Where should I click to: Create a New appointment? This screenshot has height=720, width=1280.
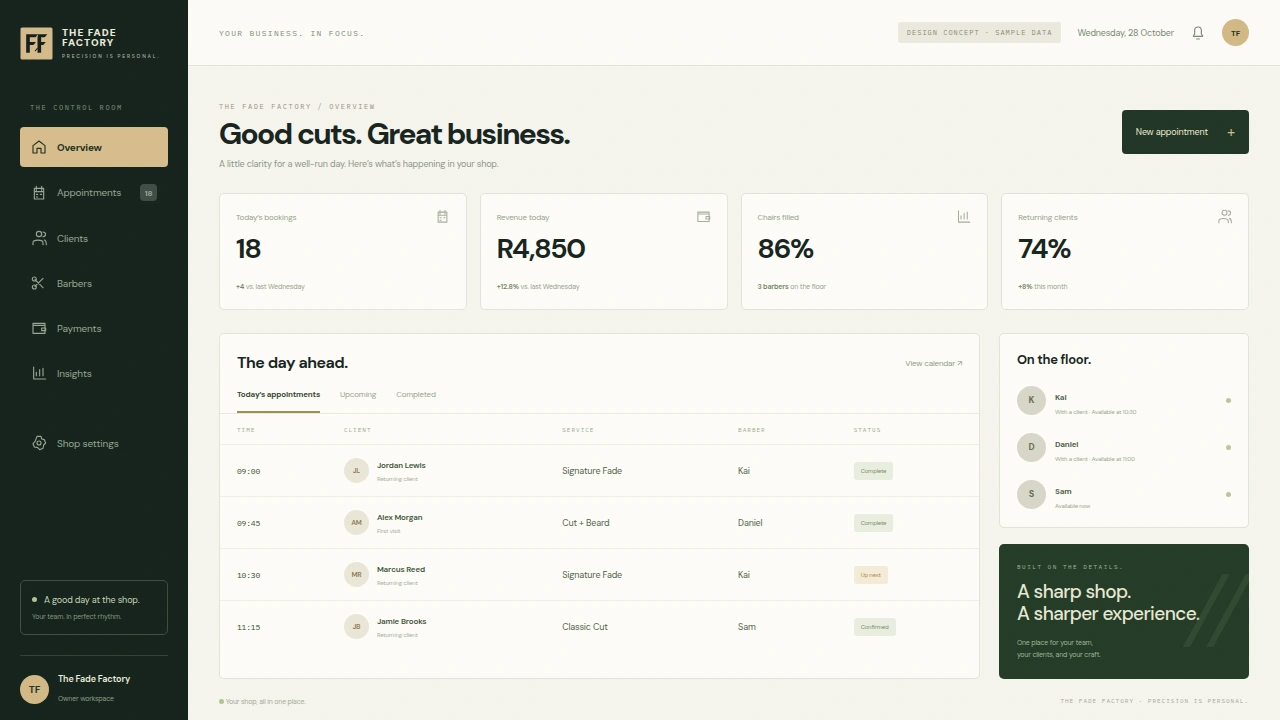point(1185,132)
